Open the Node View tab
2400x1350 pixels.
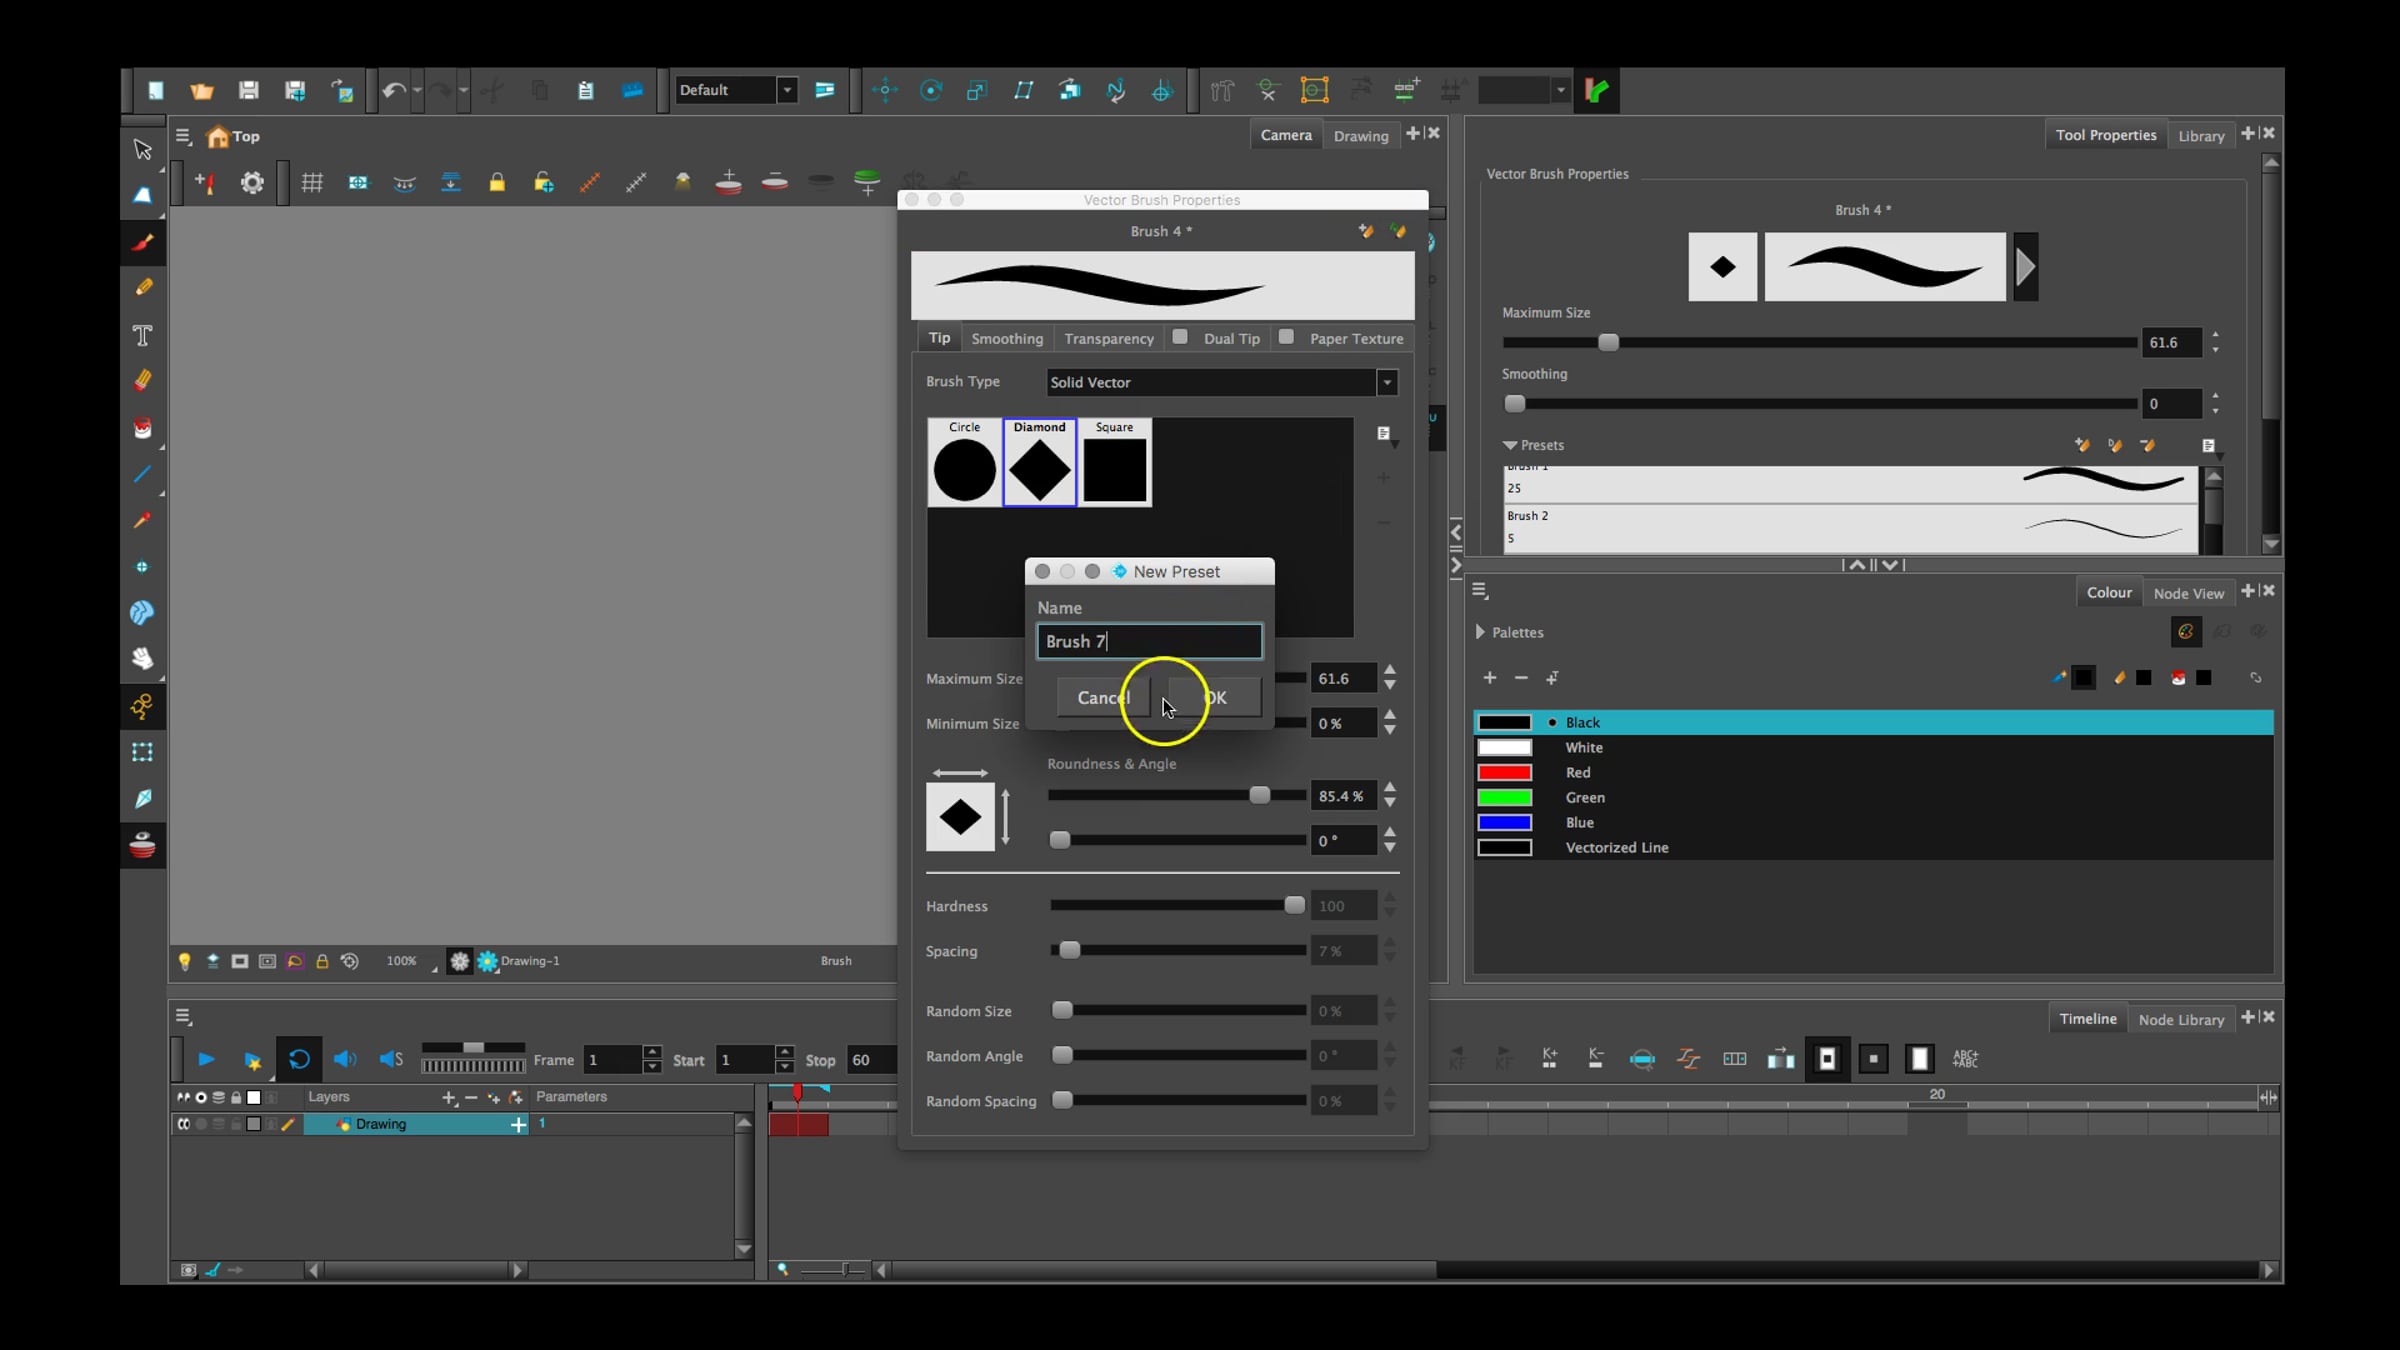(x=2188, y=593)
